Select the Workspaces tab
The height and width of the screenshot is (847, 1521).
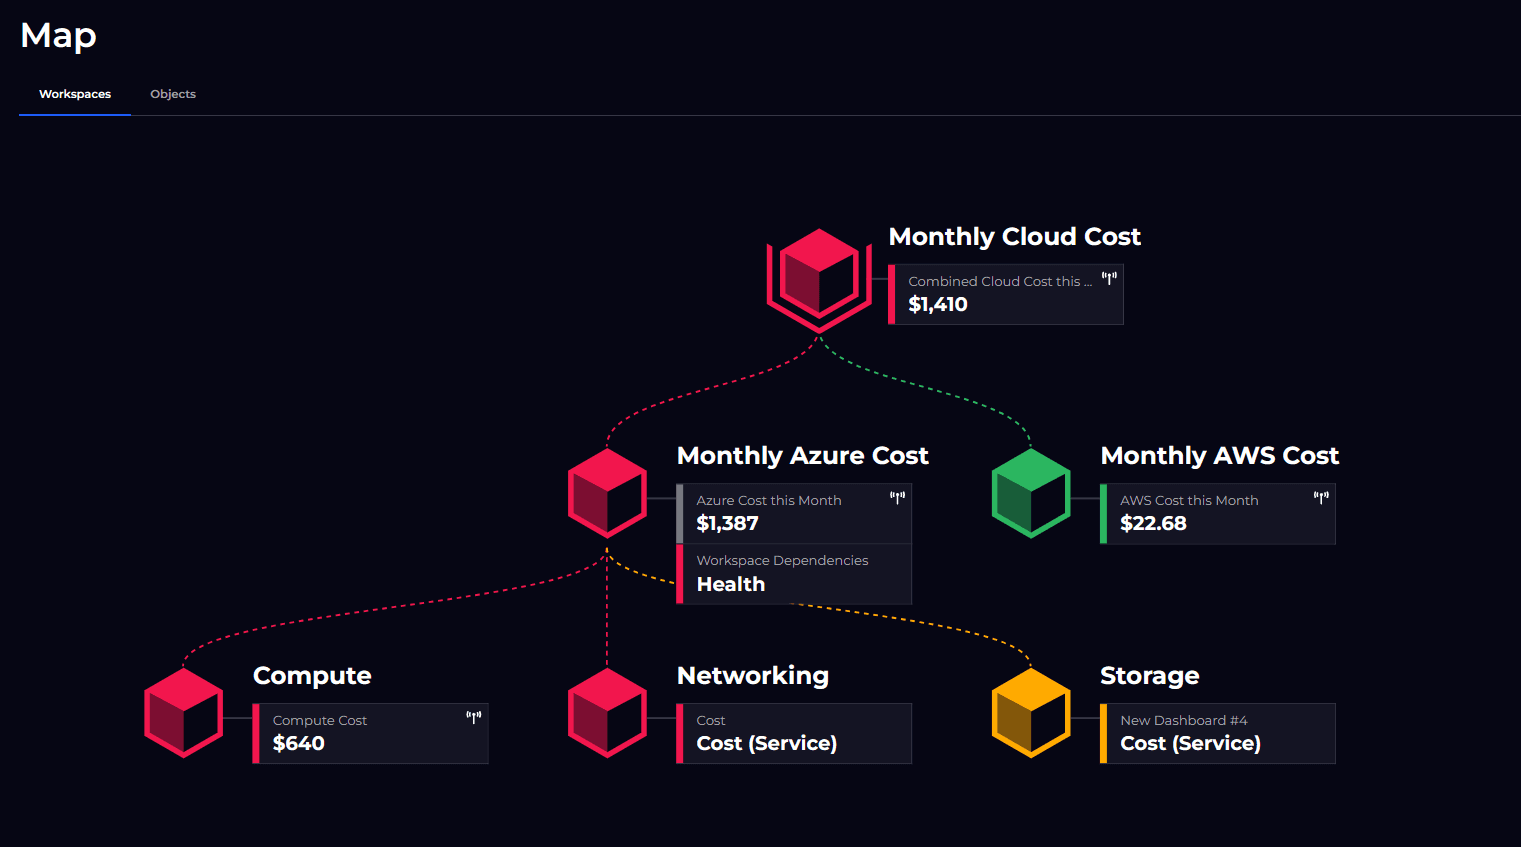[x=75, y=93]
